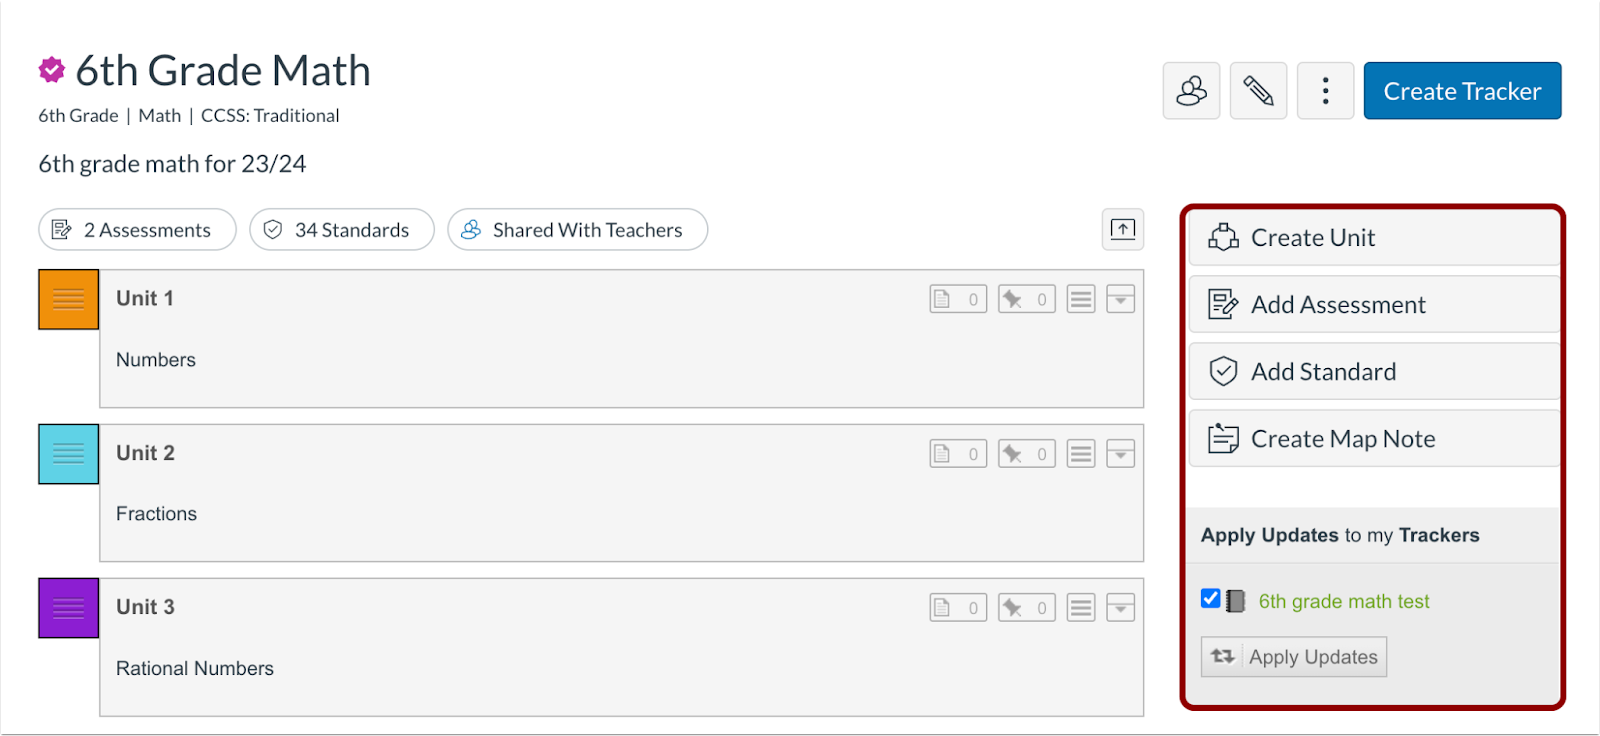This screenshot has height=736, width=1600.
Task: Click Unit 3 list details icon
Action: [x=1081, y=608]
